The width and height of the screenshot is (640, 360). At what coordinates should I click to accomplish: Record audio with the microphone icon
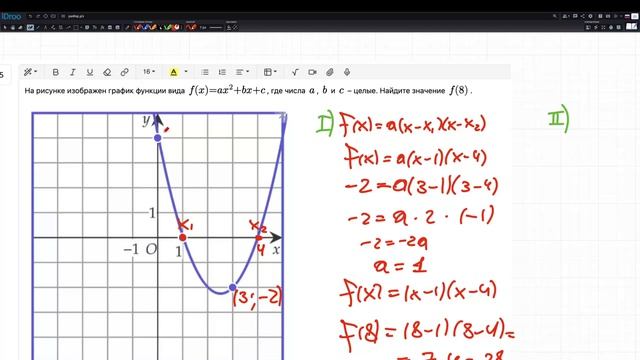347,72
